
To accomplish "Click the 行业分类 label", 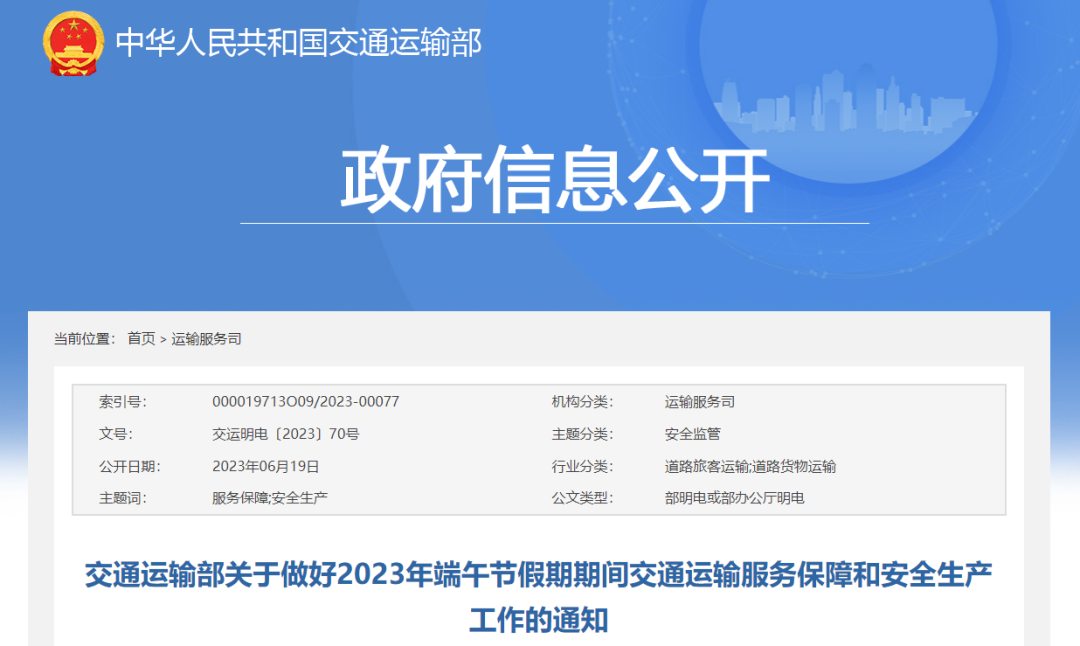I will click(x=582, y=466).
